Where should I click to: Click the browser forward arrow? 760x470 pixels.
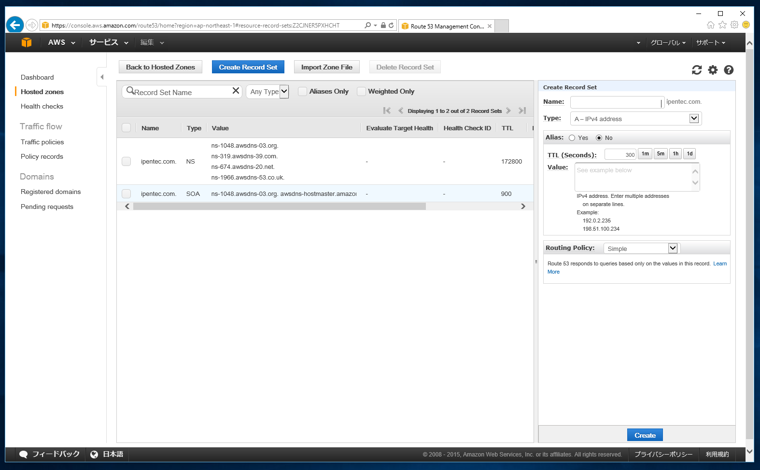click(x=32, y=25)
